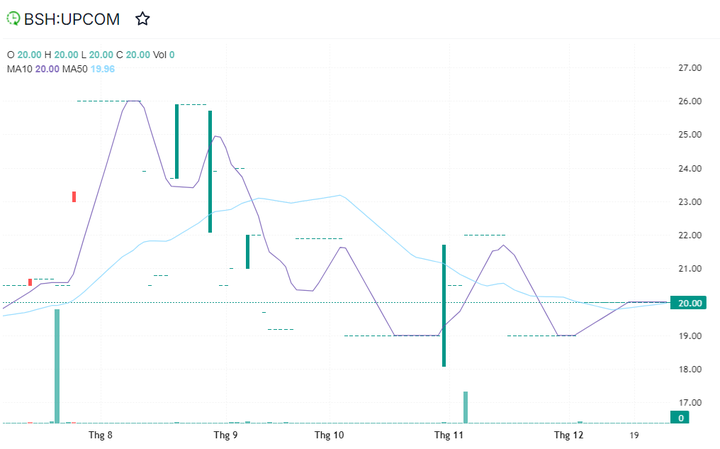Click the Thg 10 time axis label

tap(329, 436)
